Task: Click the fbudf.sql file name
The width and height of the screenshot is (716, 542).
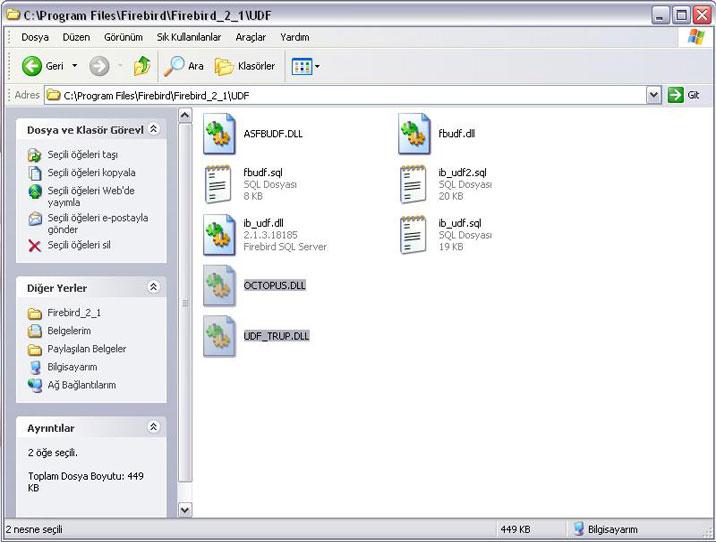Action: [263, 173]
